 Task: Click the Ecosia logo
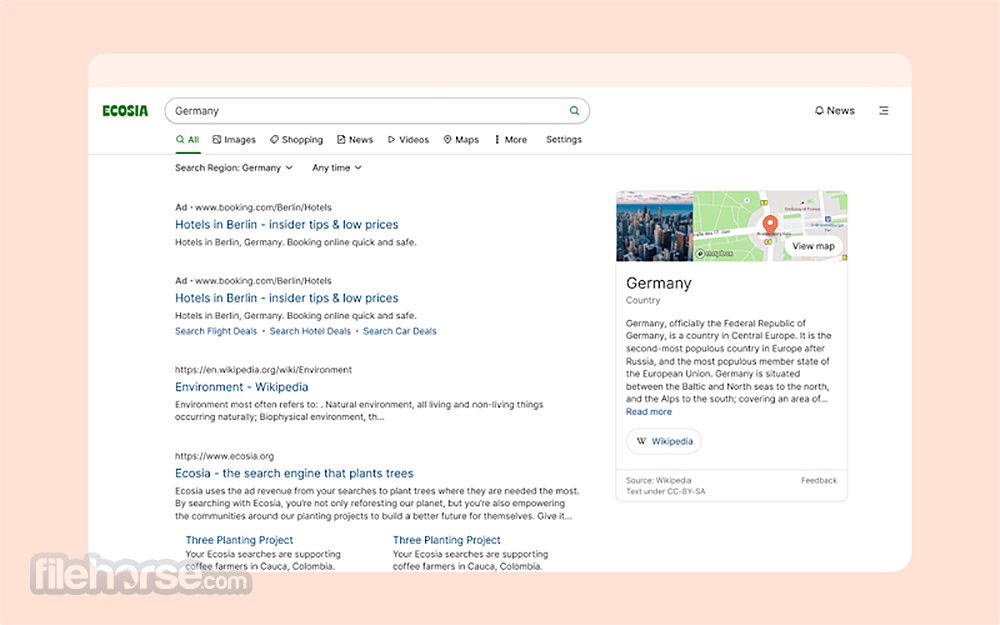click(x=125, y=111)
